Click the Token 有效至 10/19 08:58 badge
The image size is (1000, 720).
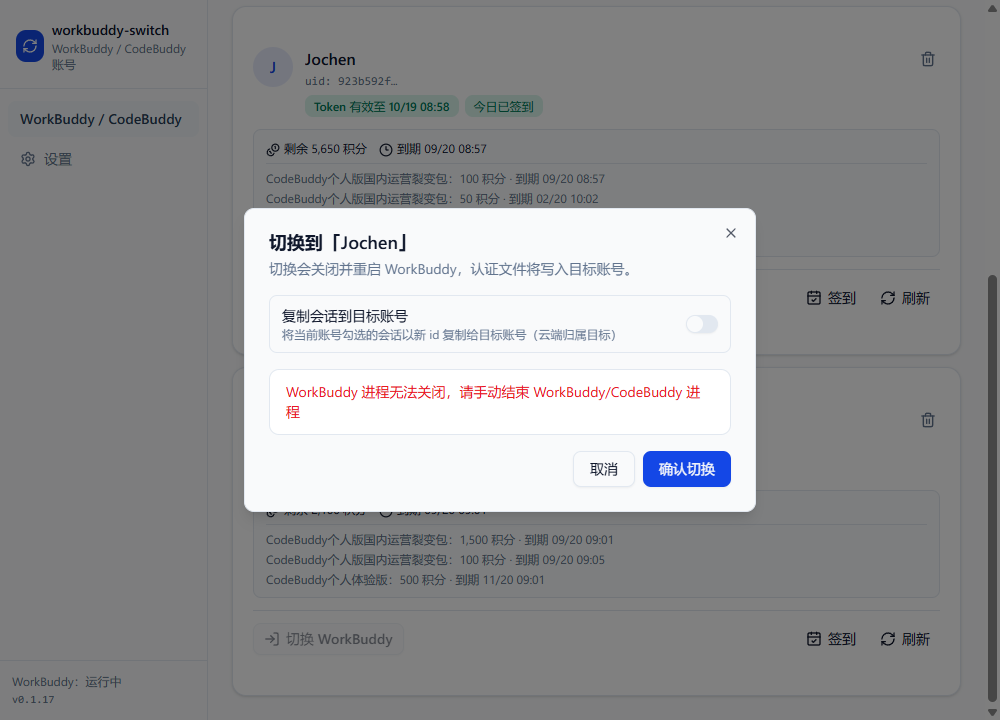coord(381,107)
